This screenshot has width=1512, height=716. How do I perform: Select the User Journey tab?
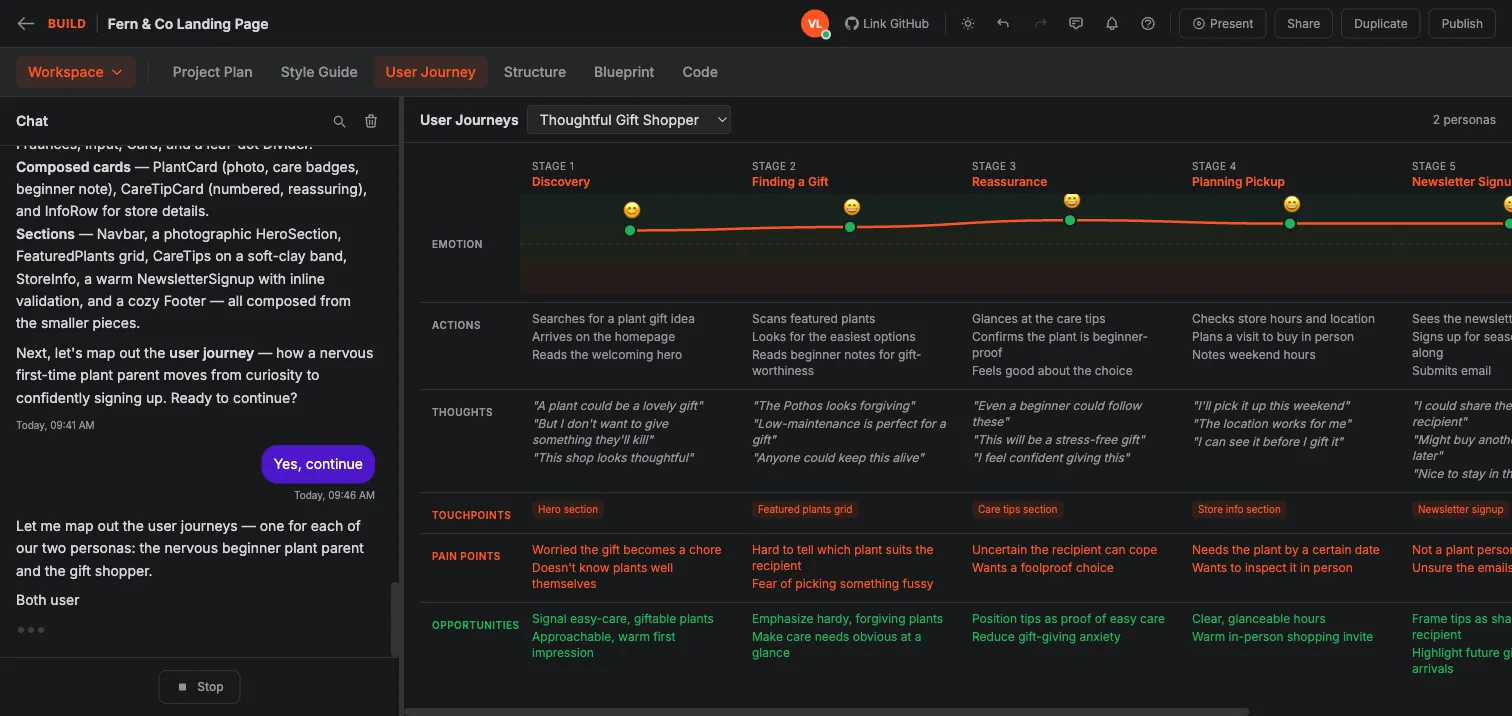tap(430, 72)
